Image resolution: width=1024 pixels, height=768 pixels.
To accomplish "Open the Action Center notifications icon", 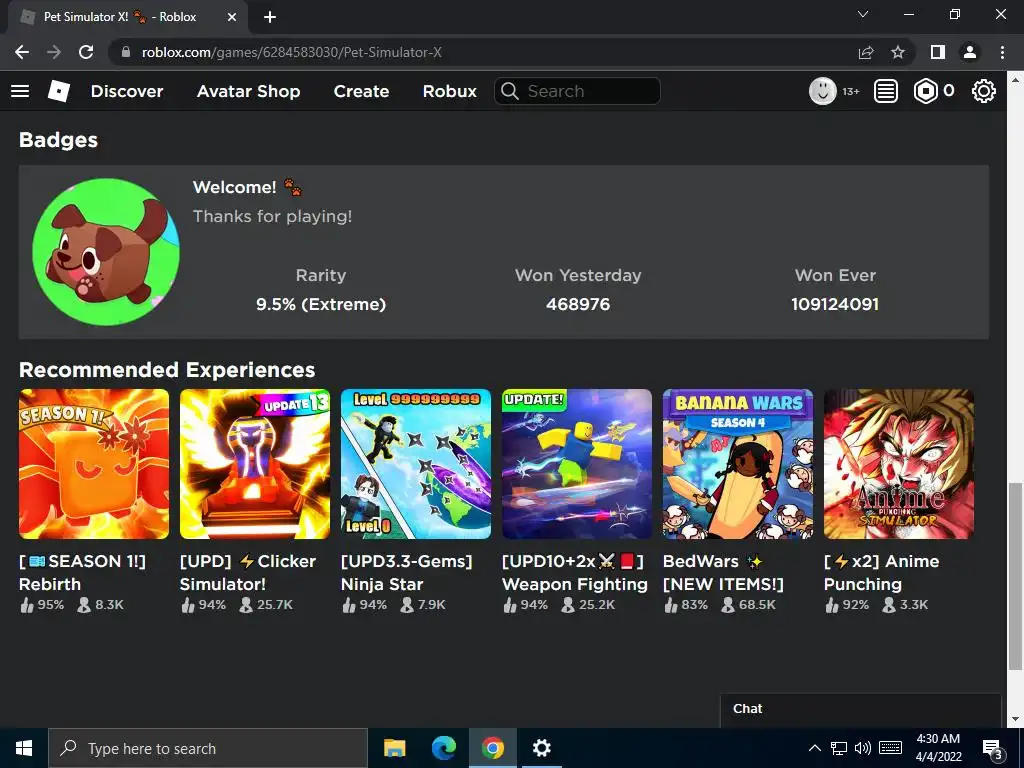I will pyautogui.click(x=993, y=750).
